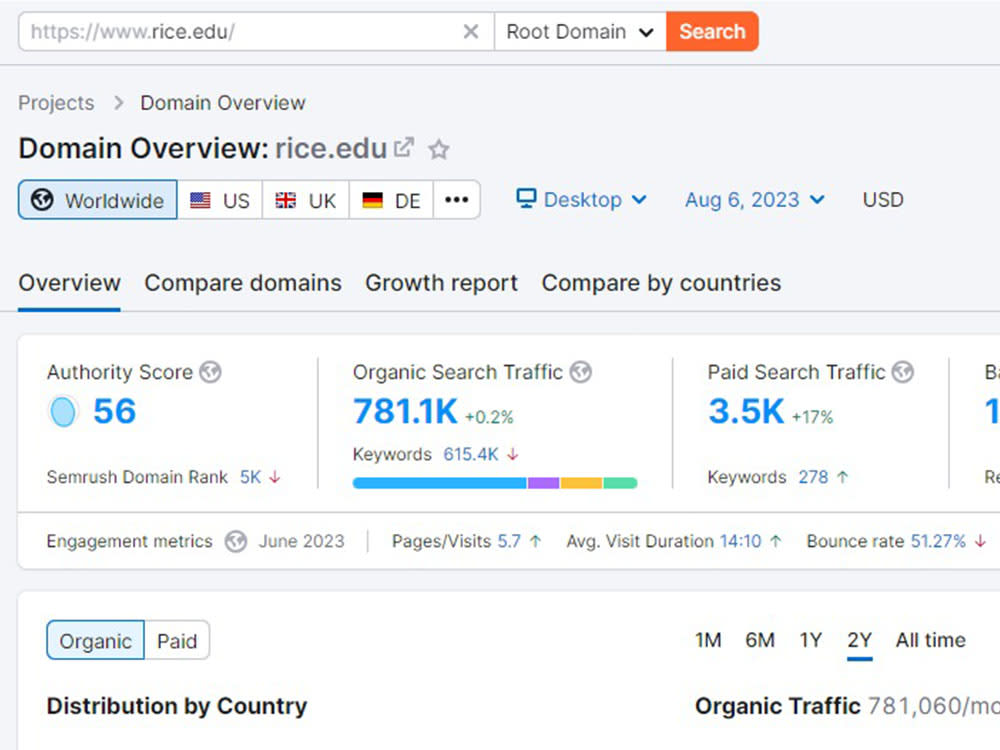The height and width of the screenshot is (750, 1000).
Task: Click the Domain Overview breadcrumb
Action: pyautogui.click(x=223, y=103)
